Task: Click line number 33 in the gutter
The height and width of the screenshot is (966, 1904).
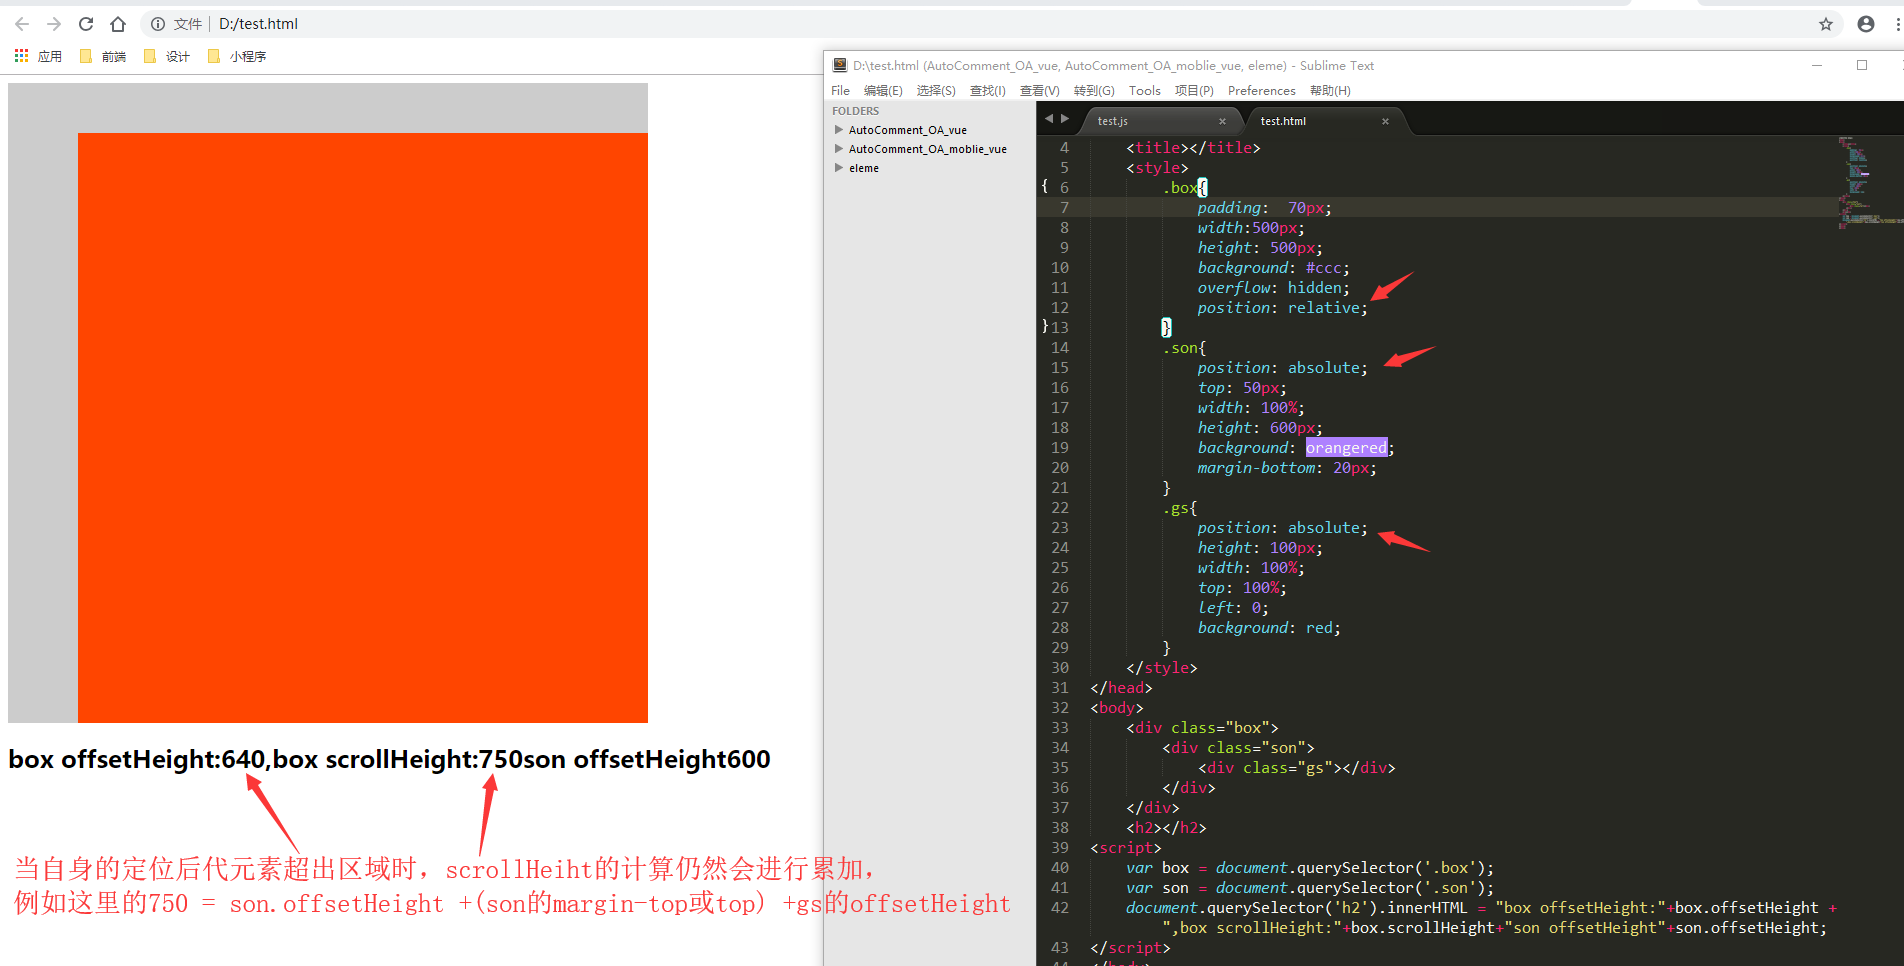Action: tap(1060, 728)
